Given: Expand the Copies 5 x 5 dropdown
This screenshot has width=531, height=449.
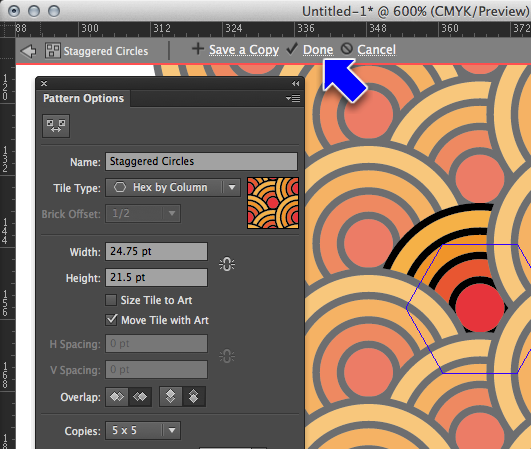Looking at the screenshot, I should click(x=143, y=430).
